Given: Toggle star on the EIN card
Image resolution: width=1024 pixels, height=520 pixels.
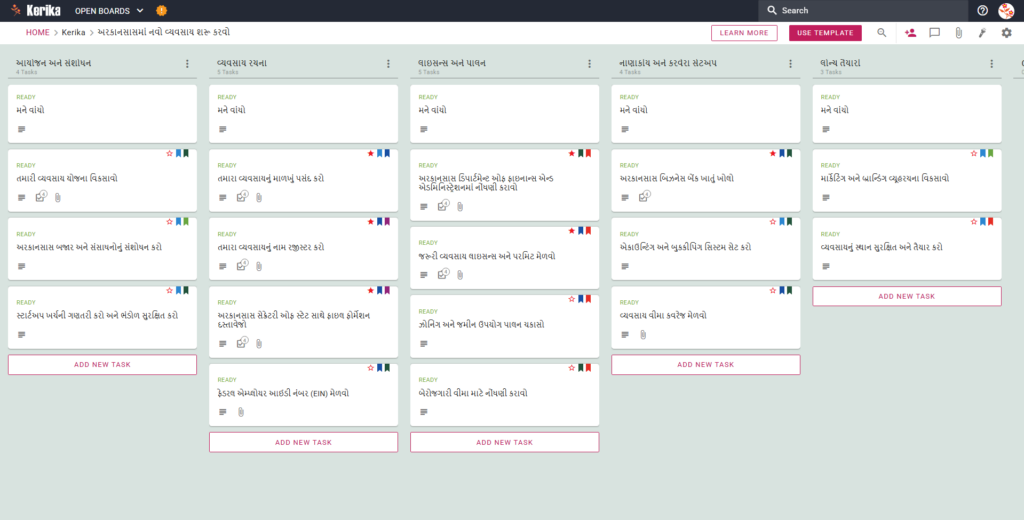Looking at the screenshot, I should 370,368.
